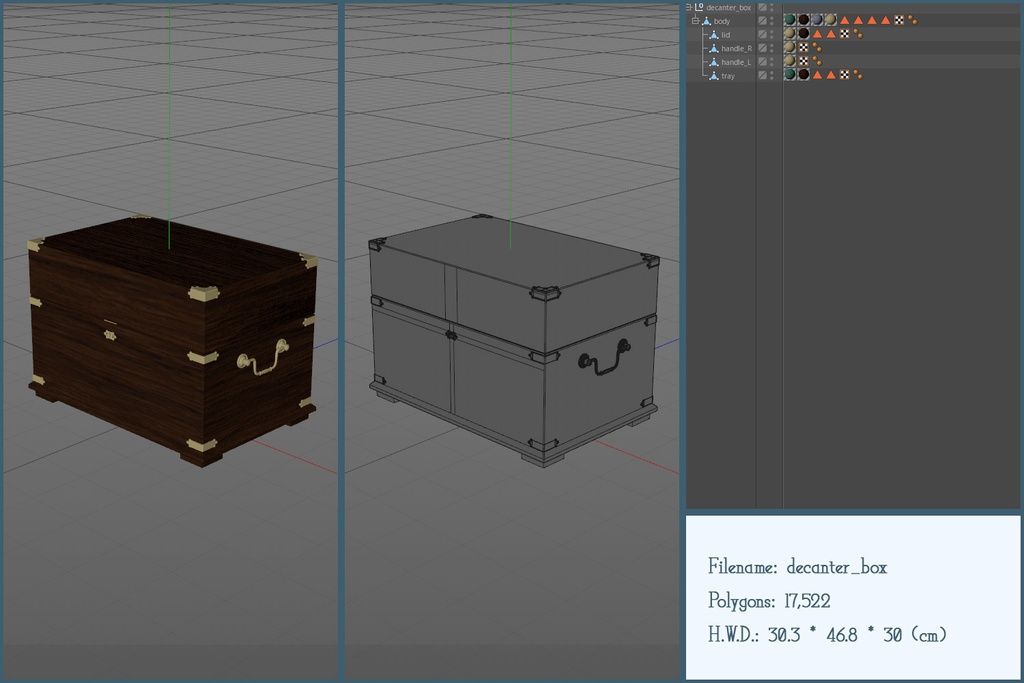Select the UVW checker tag on tray row
Image resolution: width=1024 pixels, height=683 pixels.
click(844, 75)
